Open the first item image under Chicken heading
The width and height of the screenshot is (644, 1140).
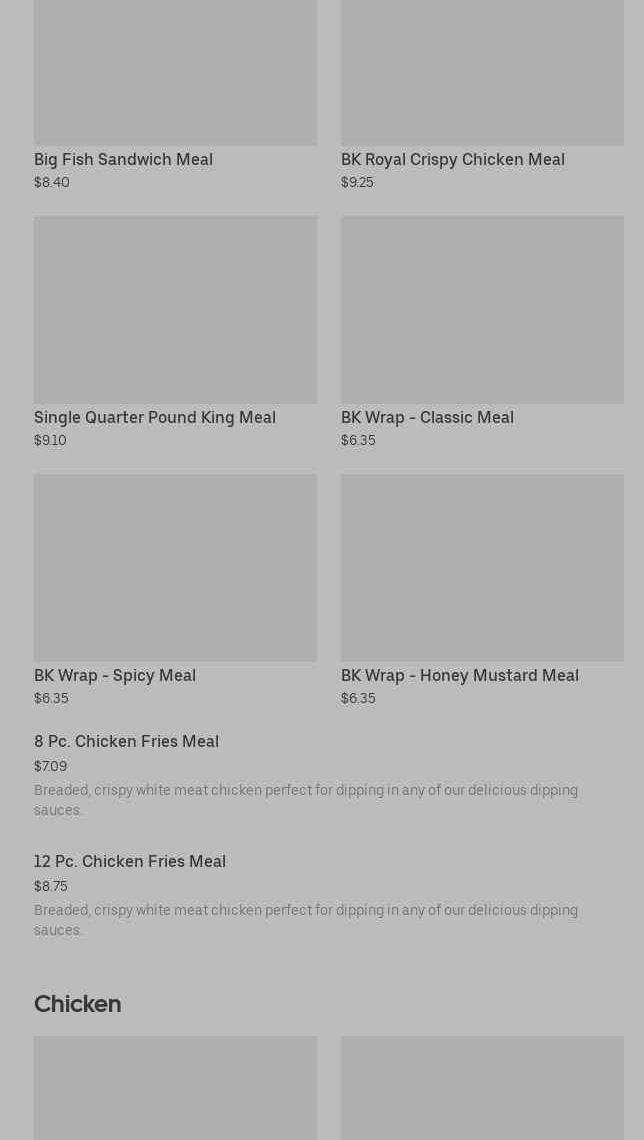175,1087
